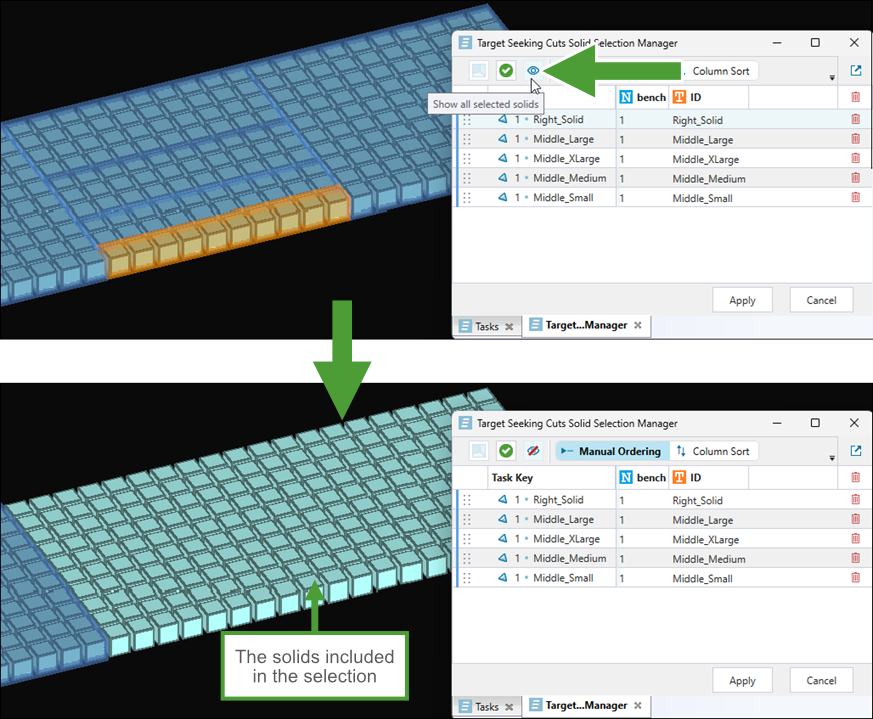Image resolution: width=873 pixels, height=719 pixels.
Task: Open the toolbar overflow arrow in the upper window
Action: [832, 78]
